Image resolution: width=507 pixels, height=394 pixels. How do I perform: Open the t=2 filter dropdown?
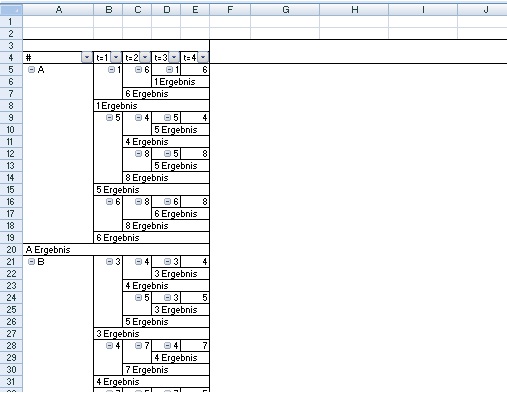(x=145, y=58)
